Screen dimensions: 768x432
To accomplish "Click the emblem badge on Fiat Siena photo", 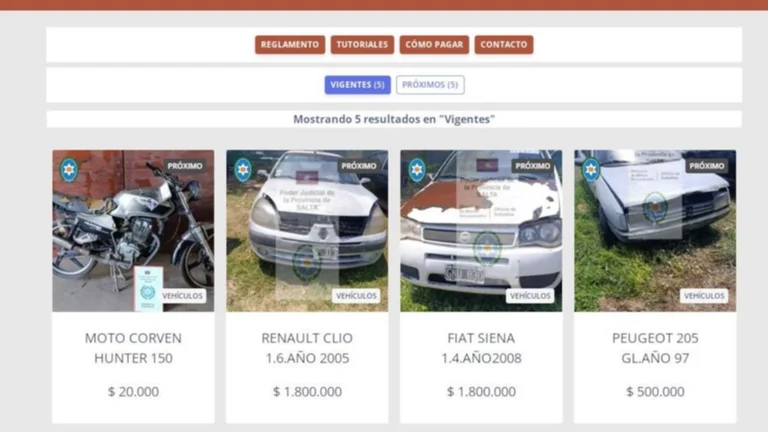I will tap(417, 169).
